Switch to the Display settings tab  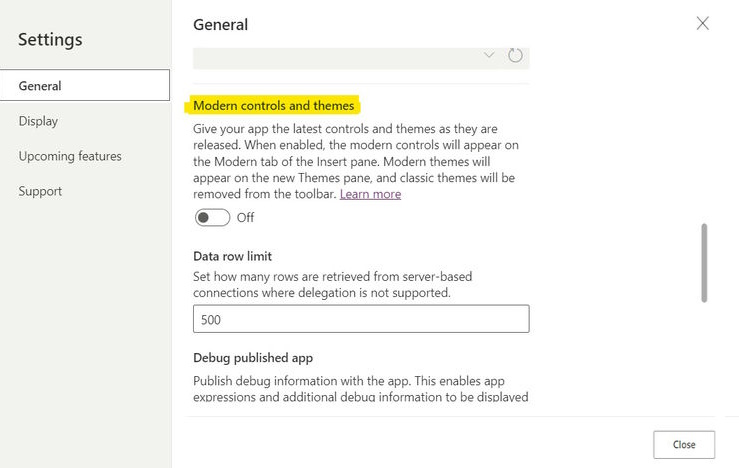pyautogui.click(x=38, y=121)
